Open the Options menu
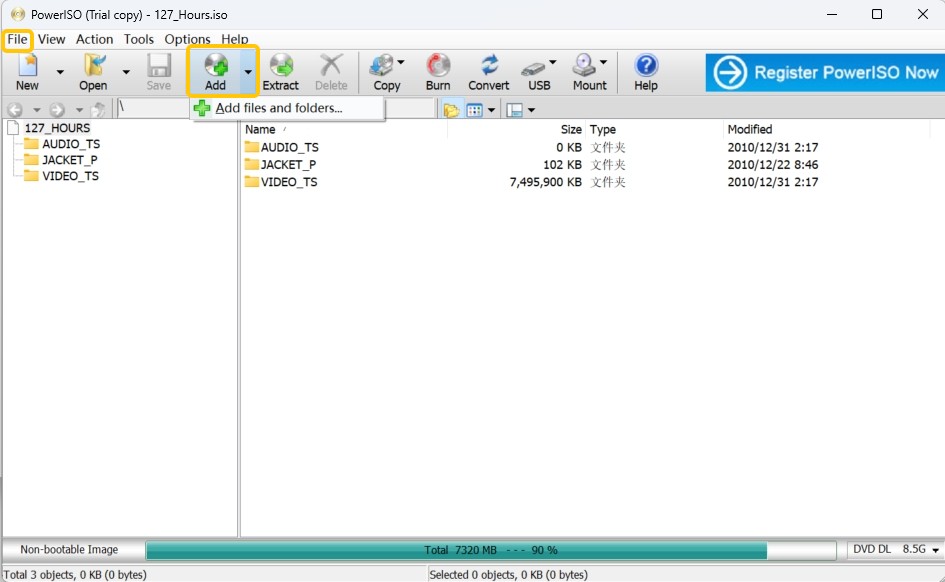 [186, 39]
